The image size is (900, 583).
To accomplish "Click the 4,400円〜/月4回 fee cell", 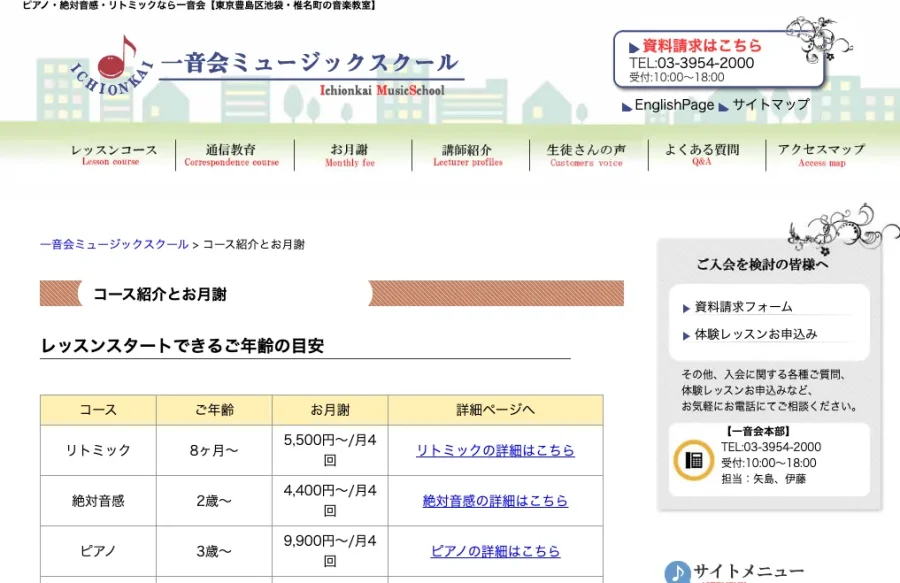I will (x=330, y=501).
